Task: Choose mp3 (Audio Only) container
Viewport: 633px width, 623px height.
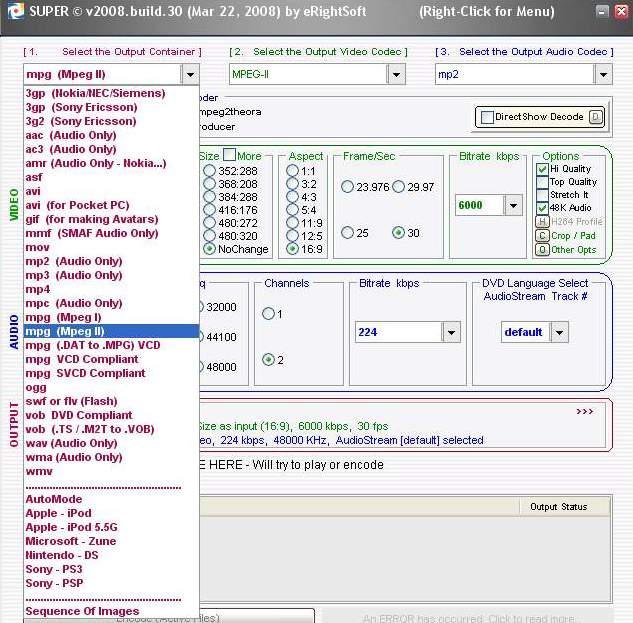Action: [x=111, y=275]
